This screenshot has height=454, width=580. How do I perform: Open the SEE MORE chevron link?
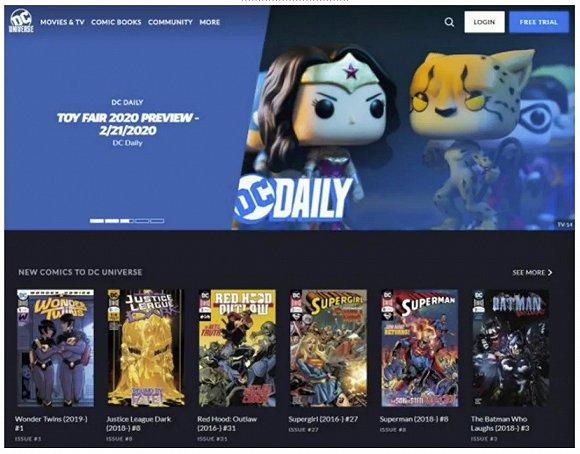pos(532,272)
